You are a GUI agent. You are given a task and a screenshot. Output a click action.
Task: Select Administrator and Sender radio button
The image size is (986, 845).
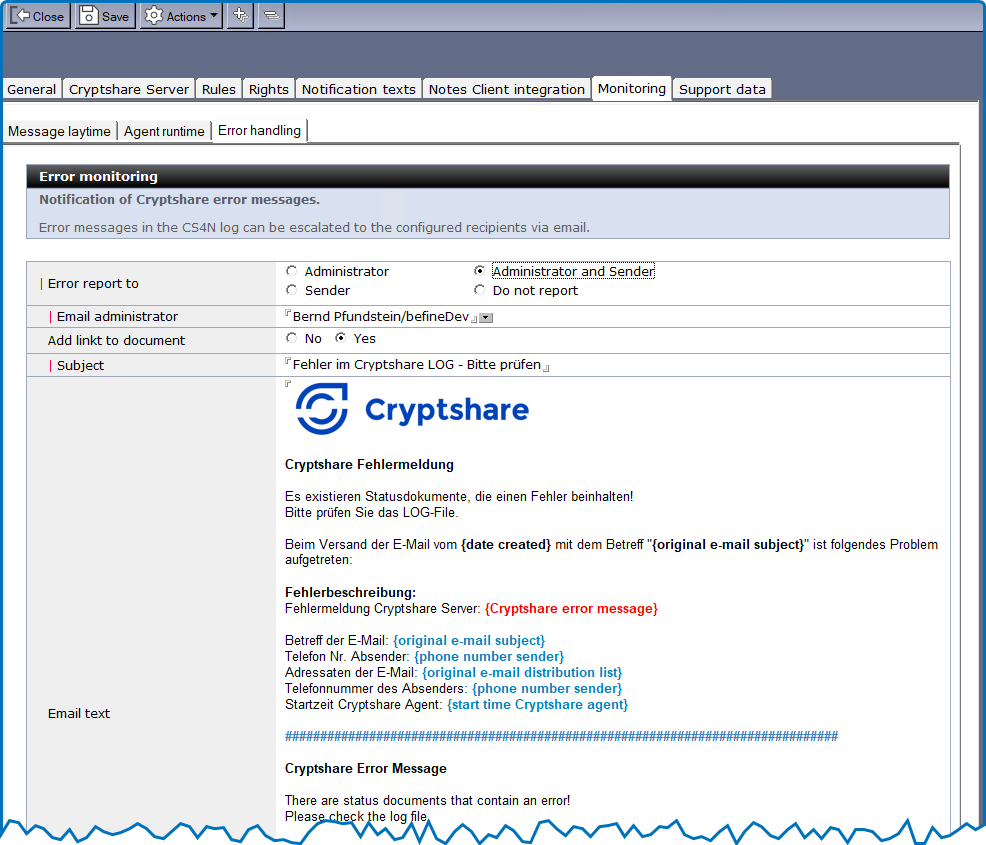480,271
